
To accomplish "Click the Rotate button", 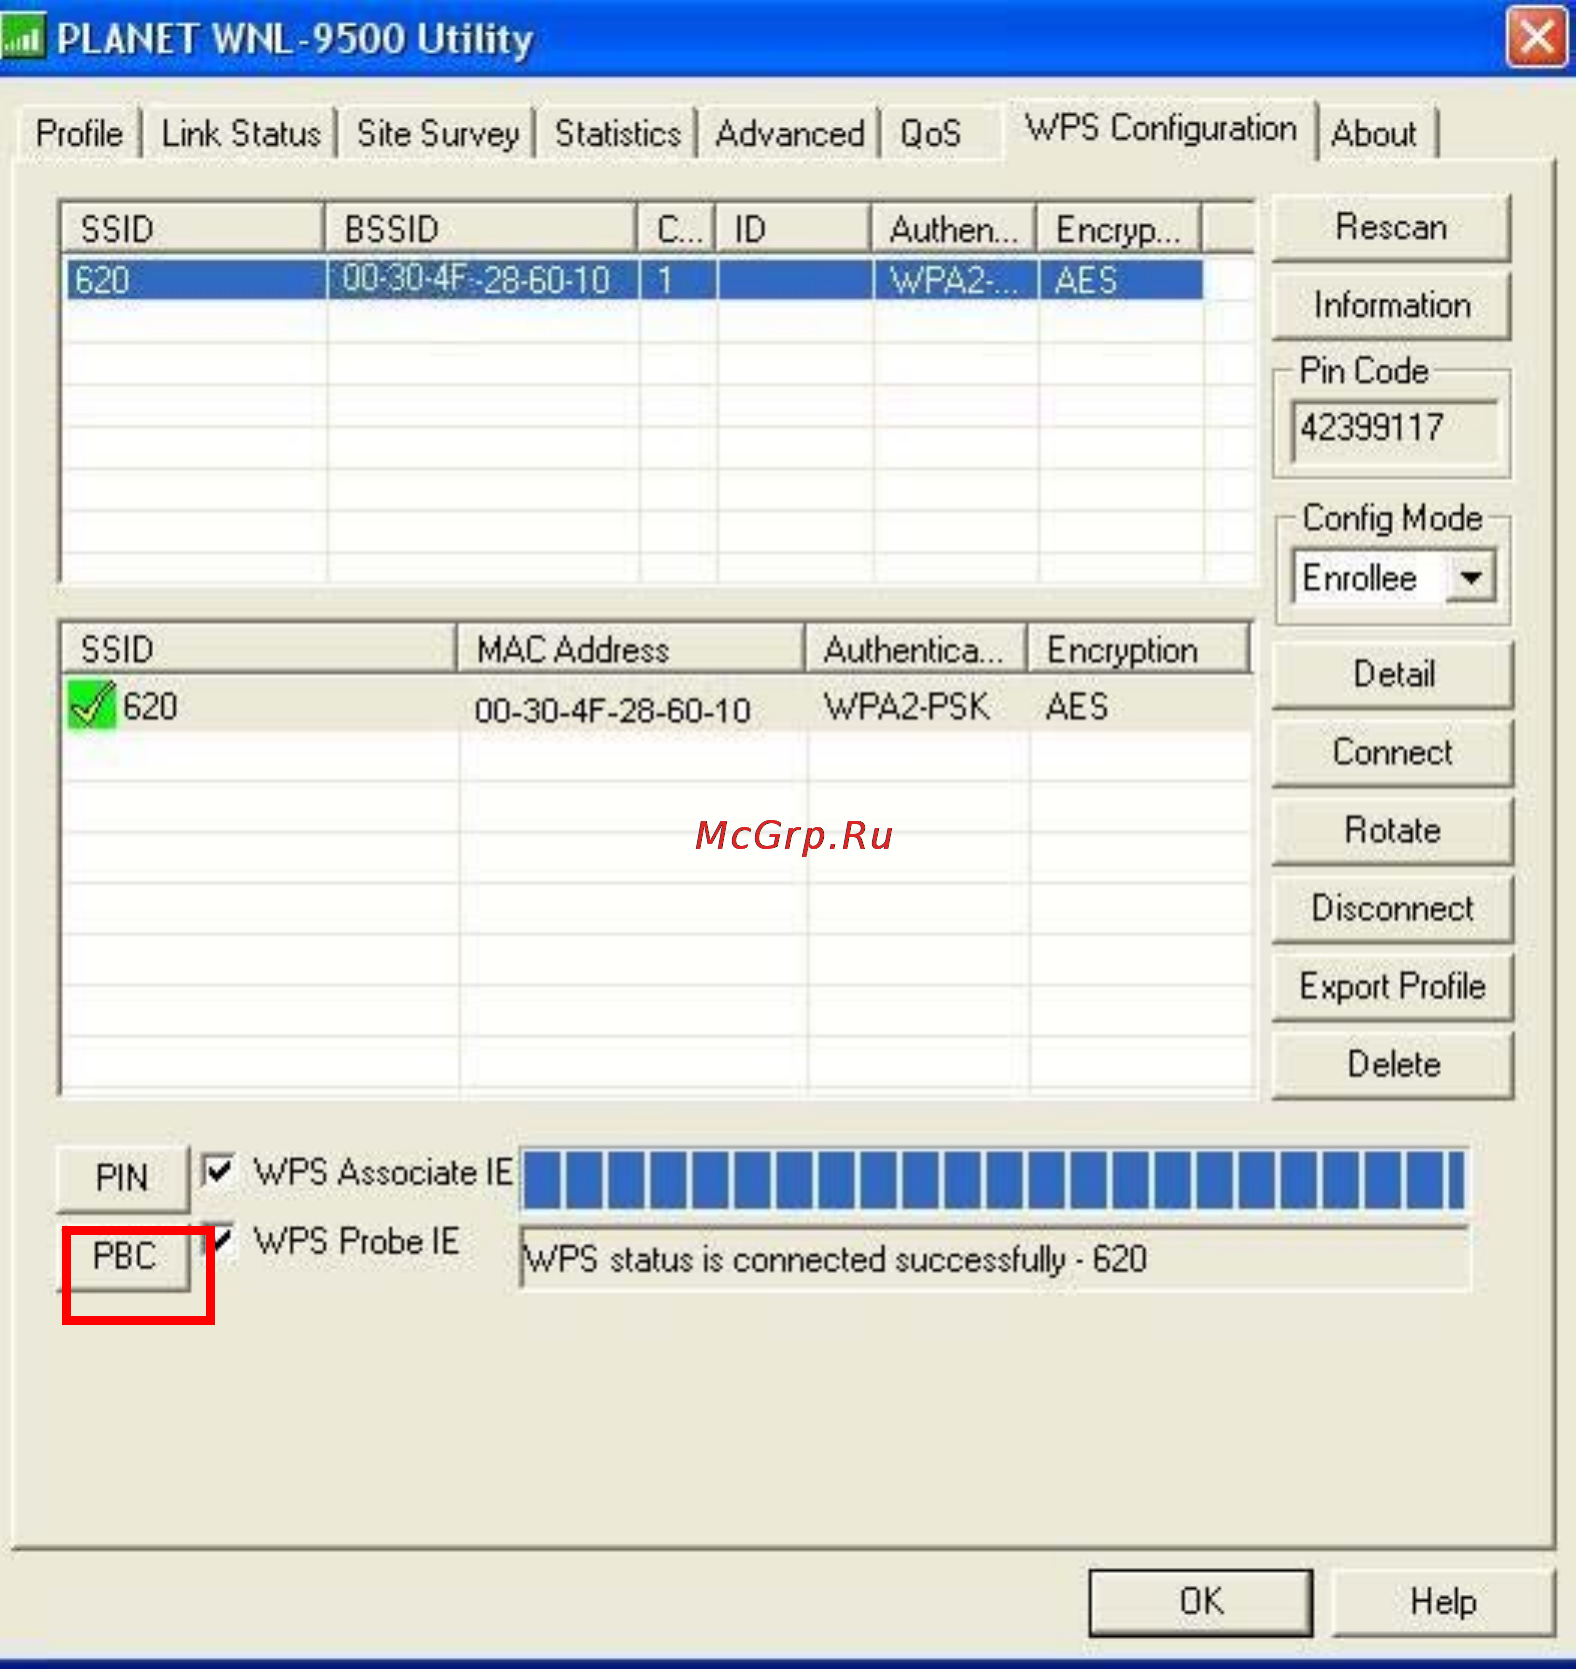I will 1393,830.
